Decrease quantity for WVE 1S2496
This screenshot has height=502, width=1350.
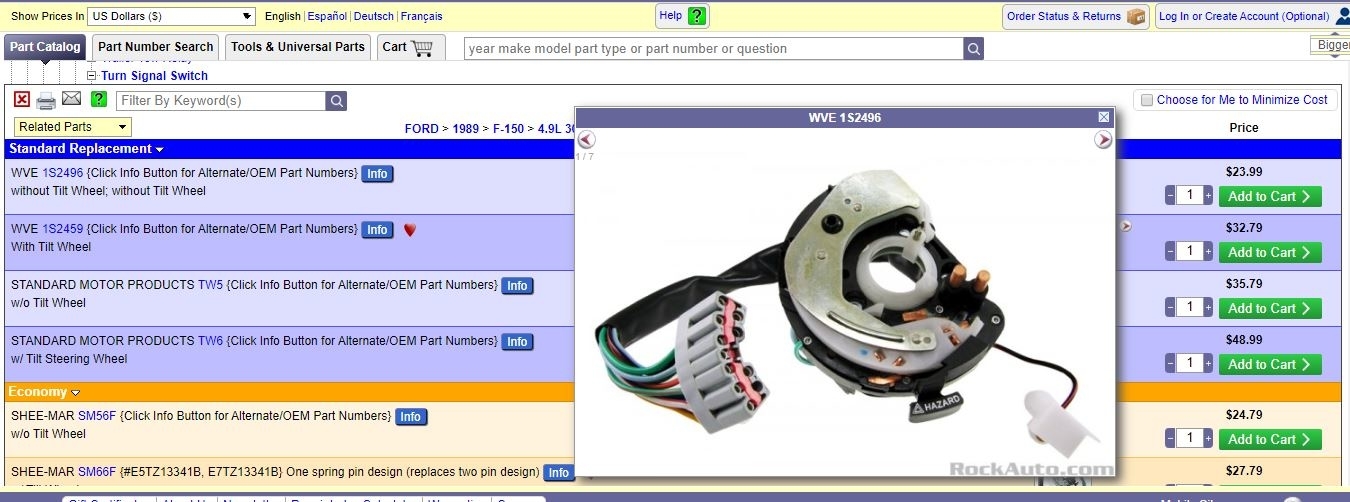(1170, 196)
